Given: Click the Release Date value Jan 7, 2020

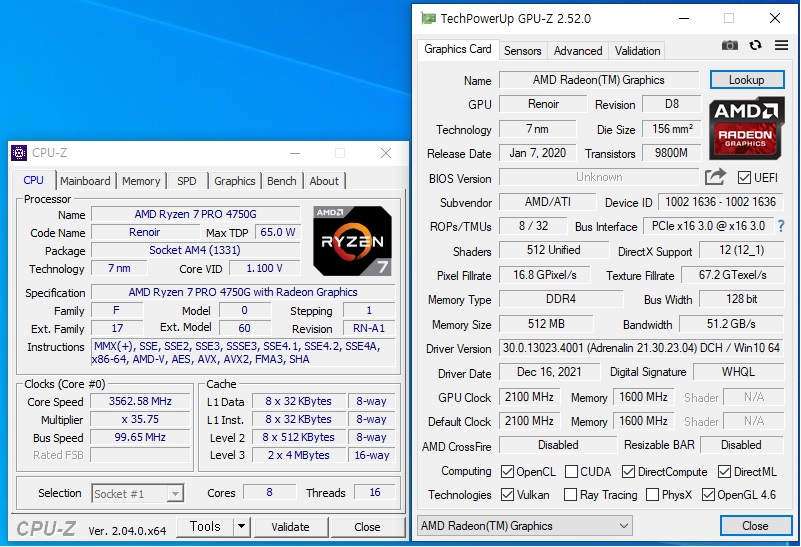Looking at the screenshot, I should [537, 153].
